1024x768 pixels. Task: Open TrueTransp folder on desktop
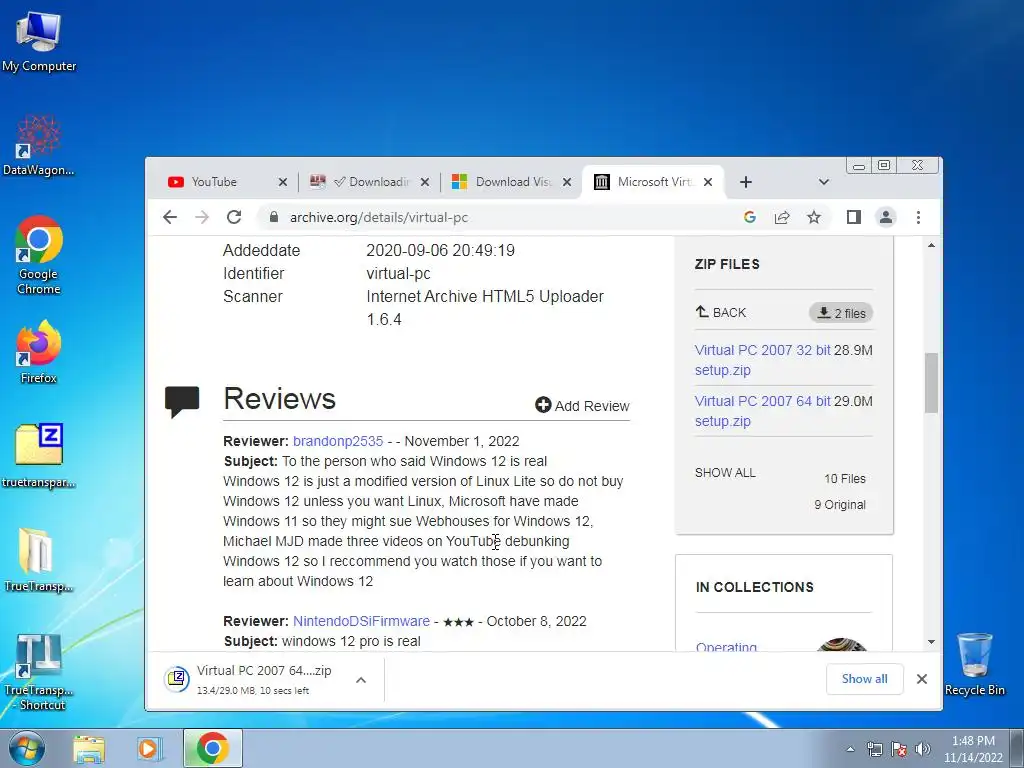coord(39,559)
